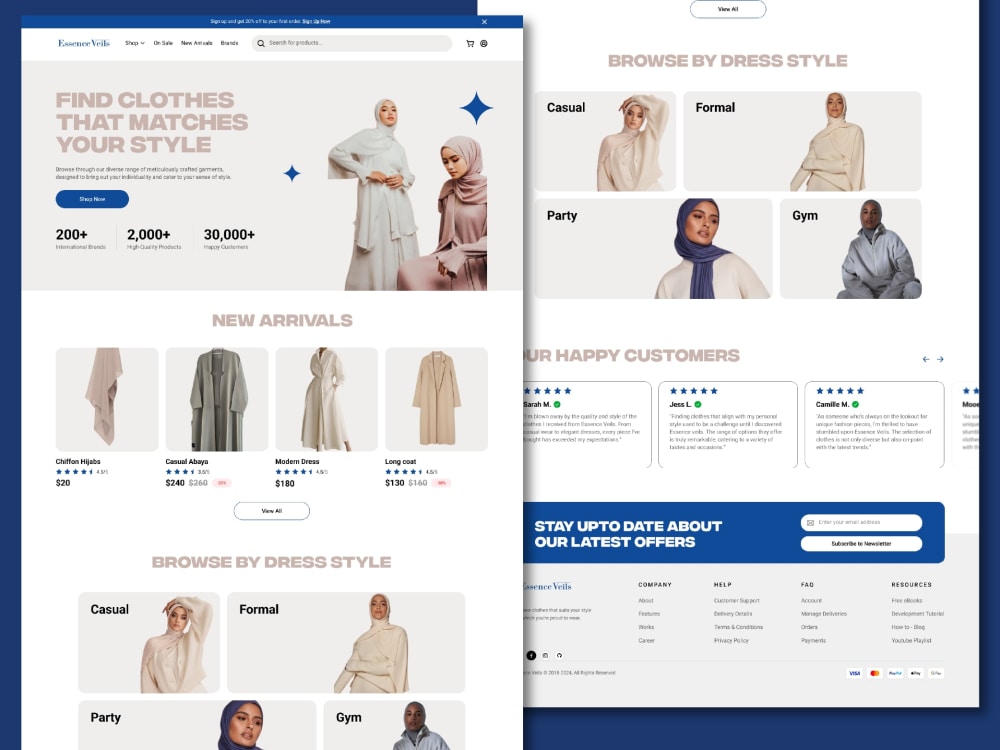Click the $180 price of Modern Dress
Screen dimensions: 1000x750
point(285,483)
